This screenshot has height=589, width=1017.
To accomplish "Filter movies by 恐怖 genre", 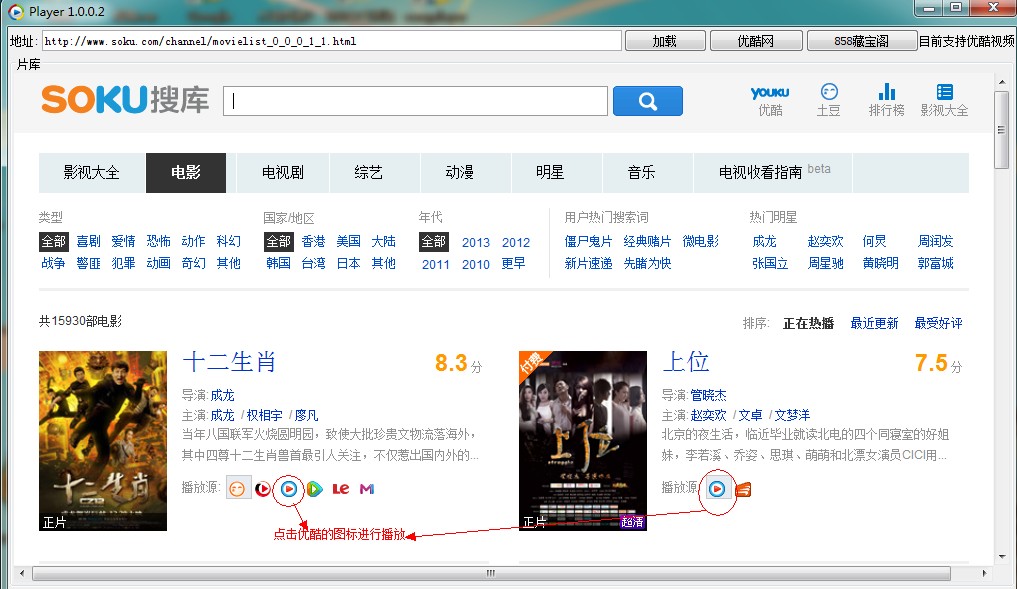I will pyautogui.click(x=158, y=241).
